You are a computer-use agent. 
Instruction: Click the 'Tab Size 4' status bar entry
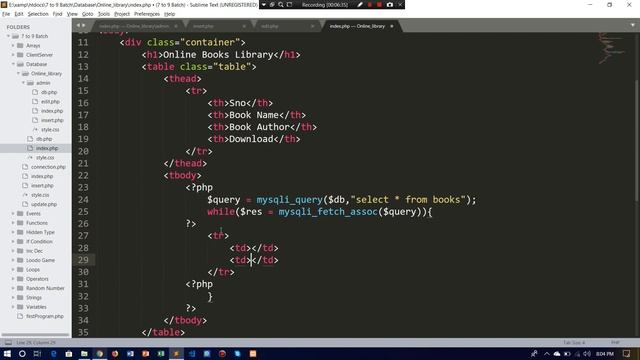[574, 342]
